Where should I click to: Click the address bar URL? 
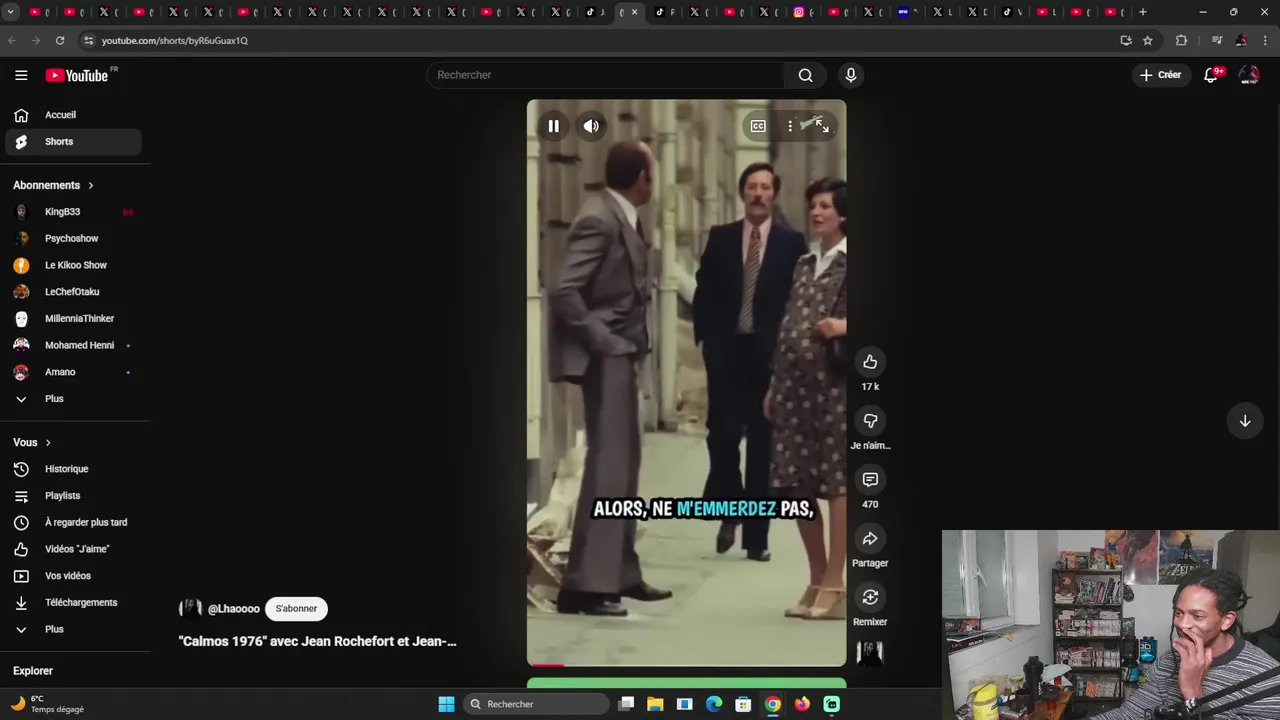175,41
